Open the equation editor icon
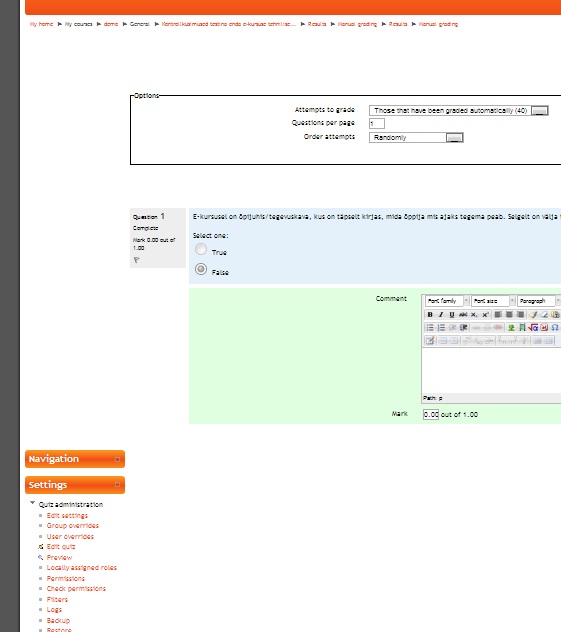Screen dimensions: 561x632 pos(533,328)
